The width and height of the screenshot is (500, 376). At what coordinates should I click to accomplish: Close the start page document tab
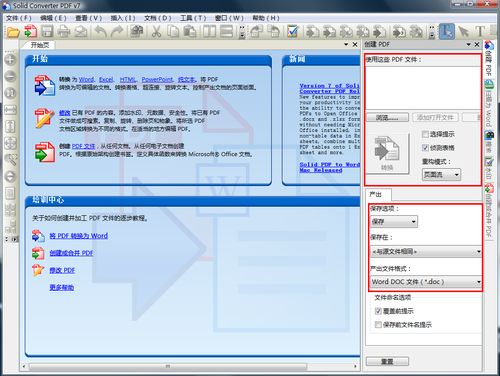tap(355, 44)
